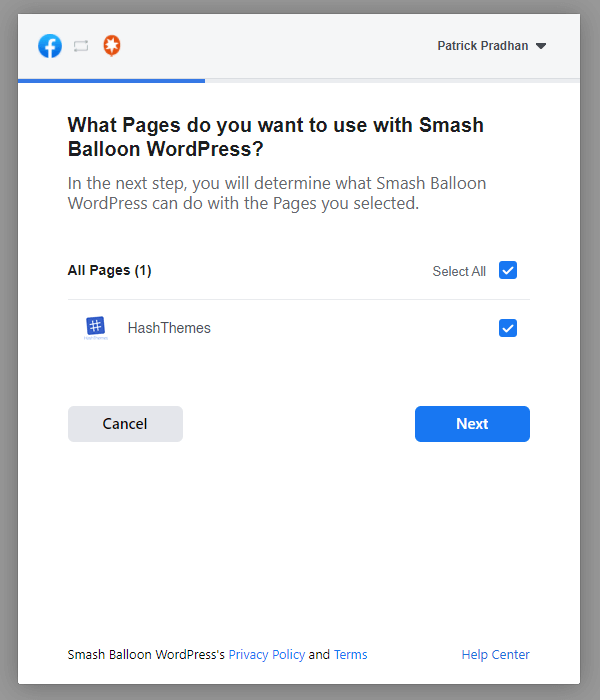Click the Next button
600x700 pixels.
[472, 424]
